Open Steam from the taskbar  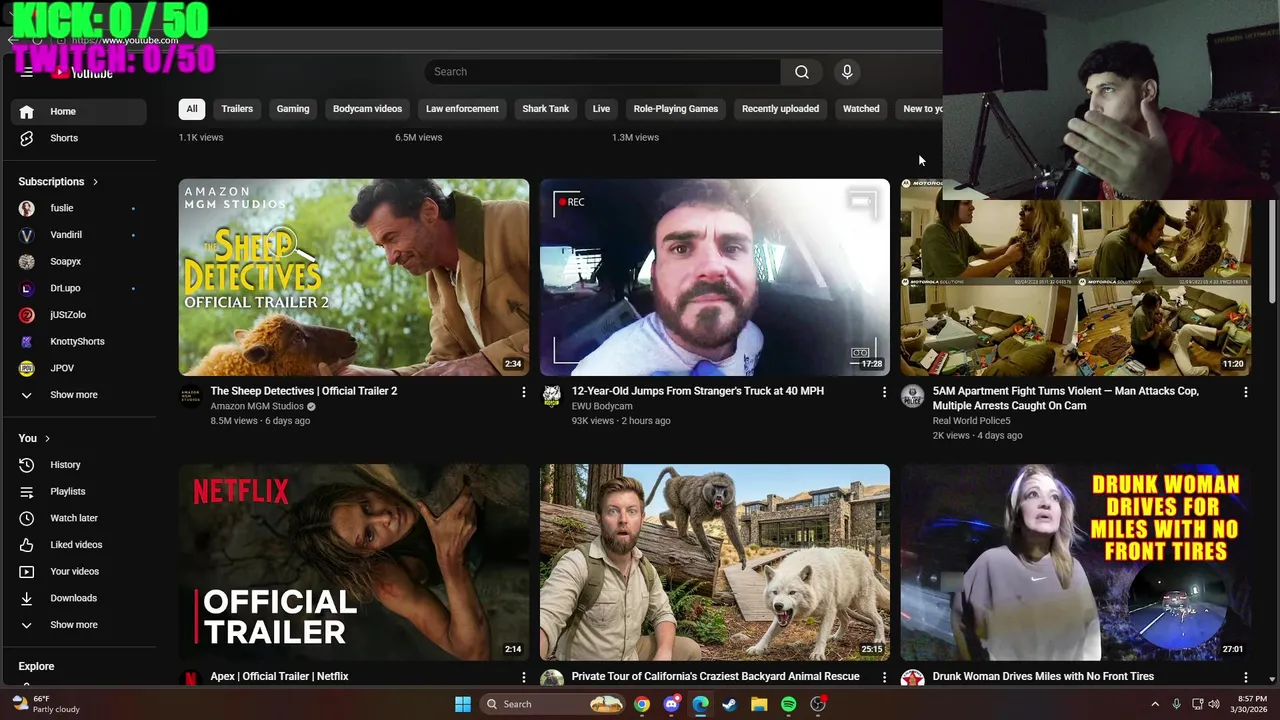click(730, 704)
